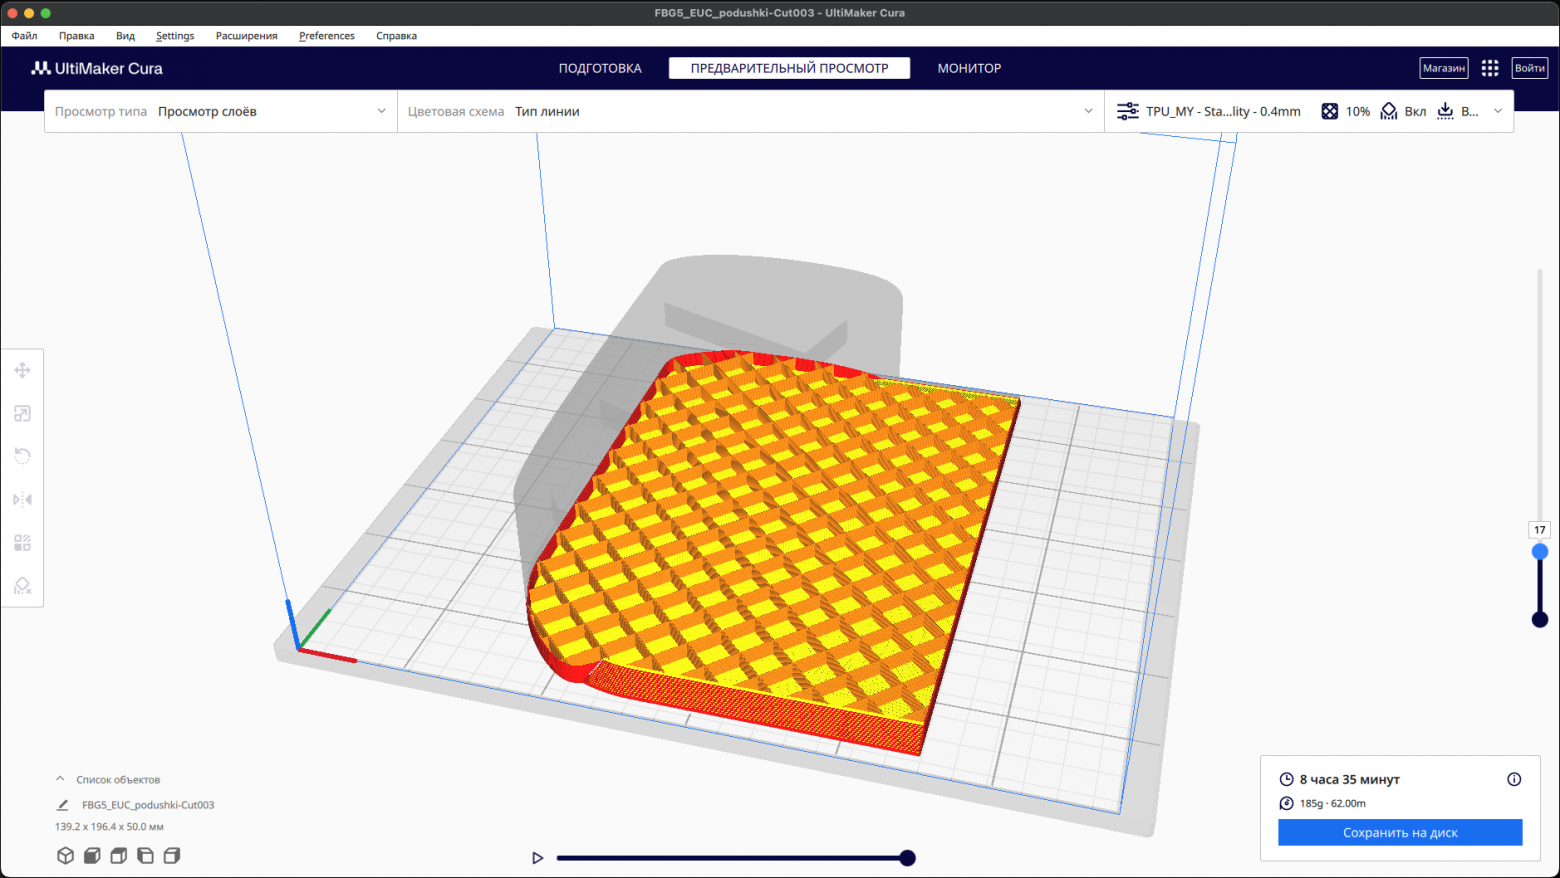Open the Вид menu
This screenshot has width=1560, height=878.
coord(125,35)
